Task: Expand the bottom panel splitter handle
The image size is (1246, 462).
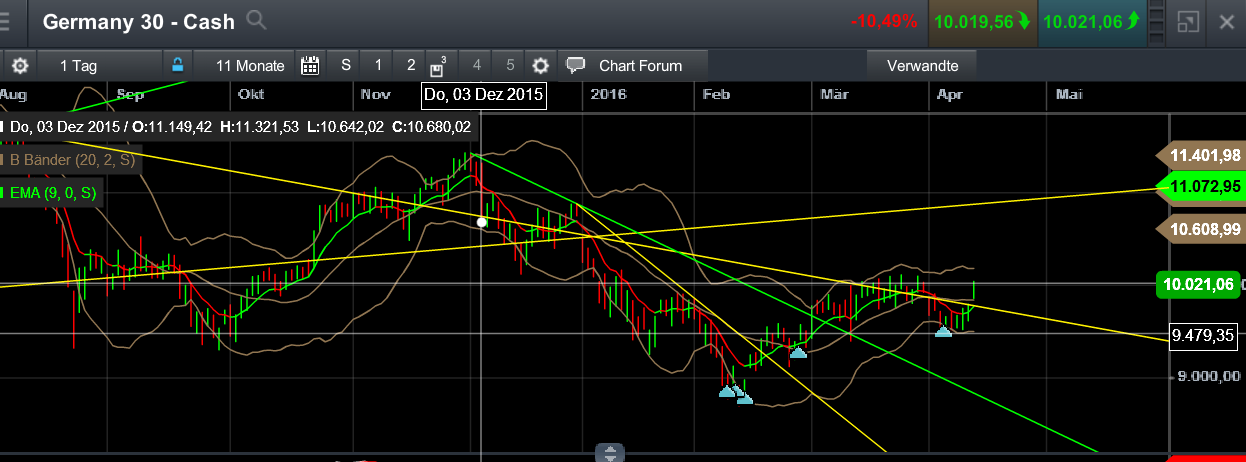Action: [610, 452]
